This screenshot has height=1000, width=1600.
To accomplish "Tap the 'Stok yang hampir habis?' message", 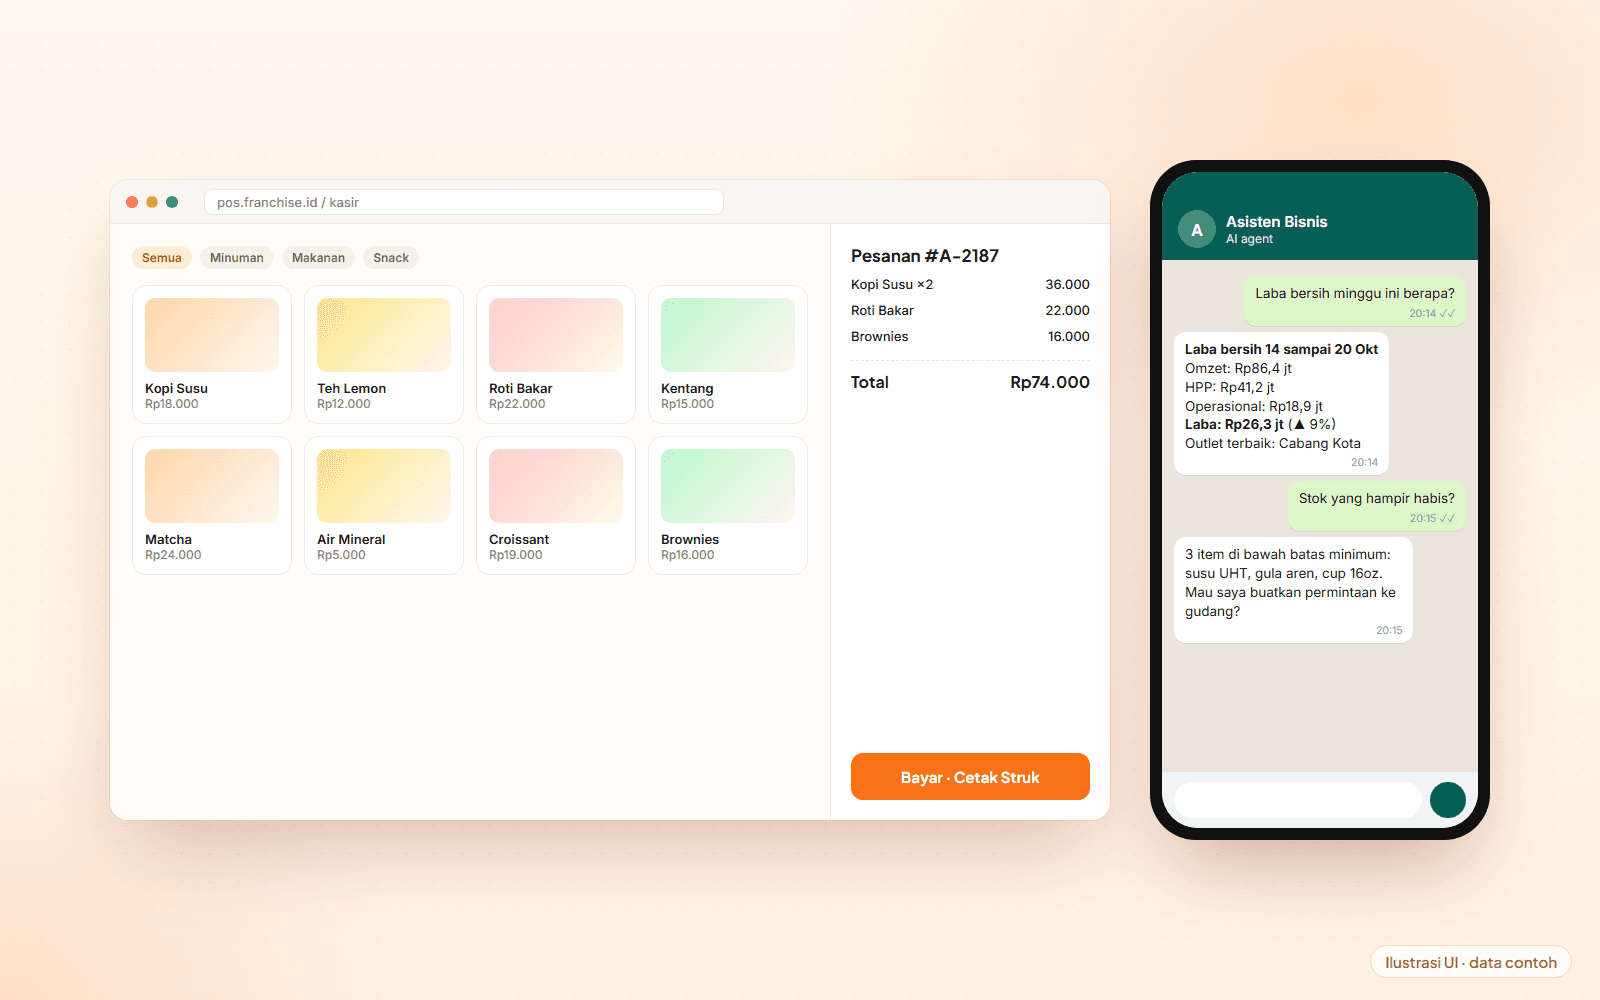I will pyautogui.click(x=1377, y=506).
